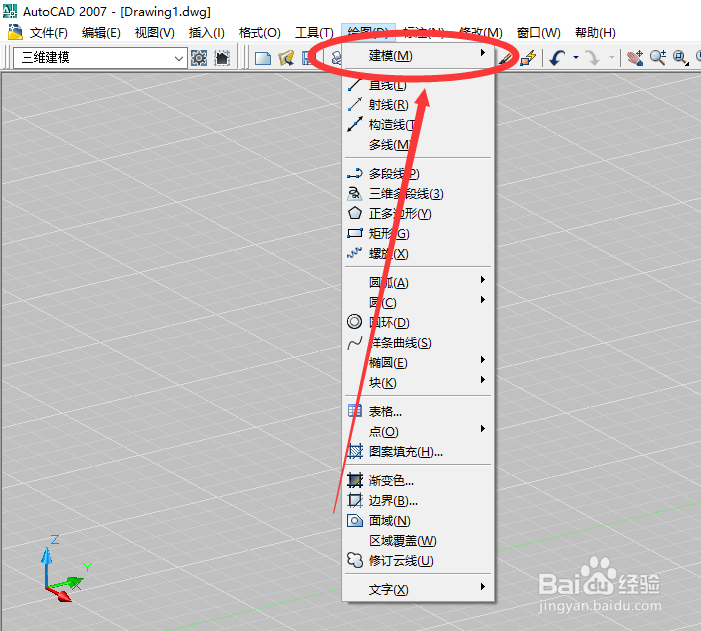701x631 pixels.
Task: Choose 射线(R) from Draw menu
Action: pyautogui.click(x=418, y=105)
